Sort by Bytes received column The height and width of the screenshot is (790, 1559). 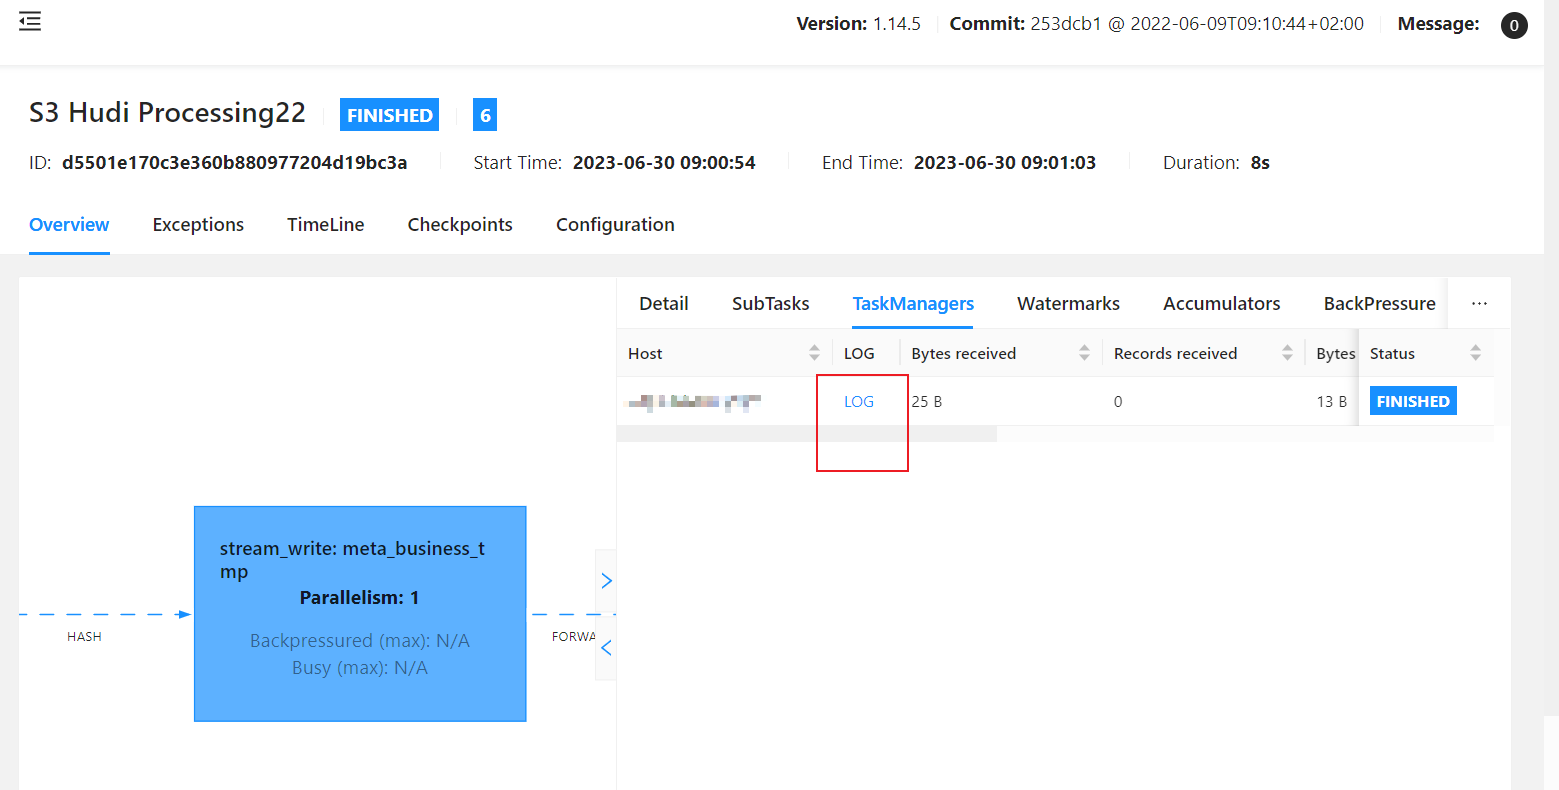point(1084,353)
